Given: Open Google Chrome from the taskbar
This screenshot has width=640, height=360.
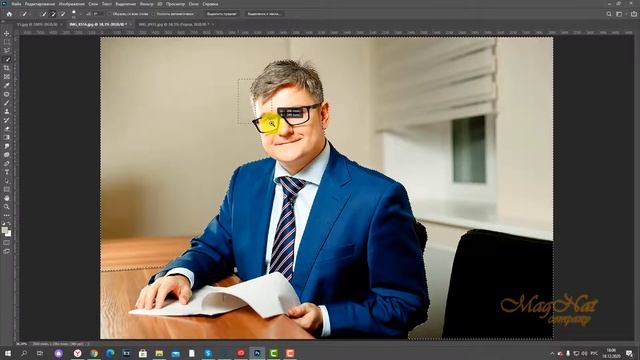Looking at the screenshot, I should pos(94,353).
